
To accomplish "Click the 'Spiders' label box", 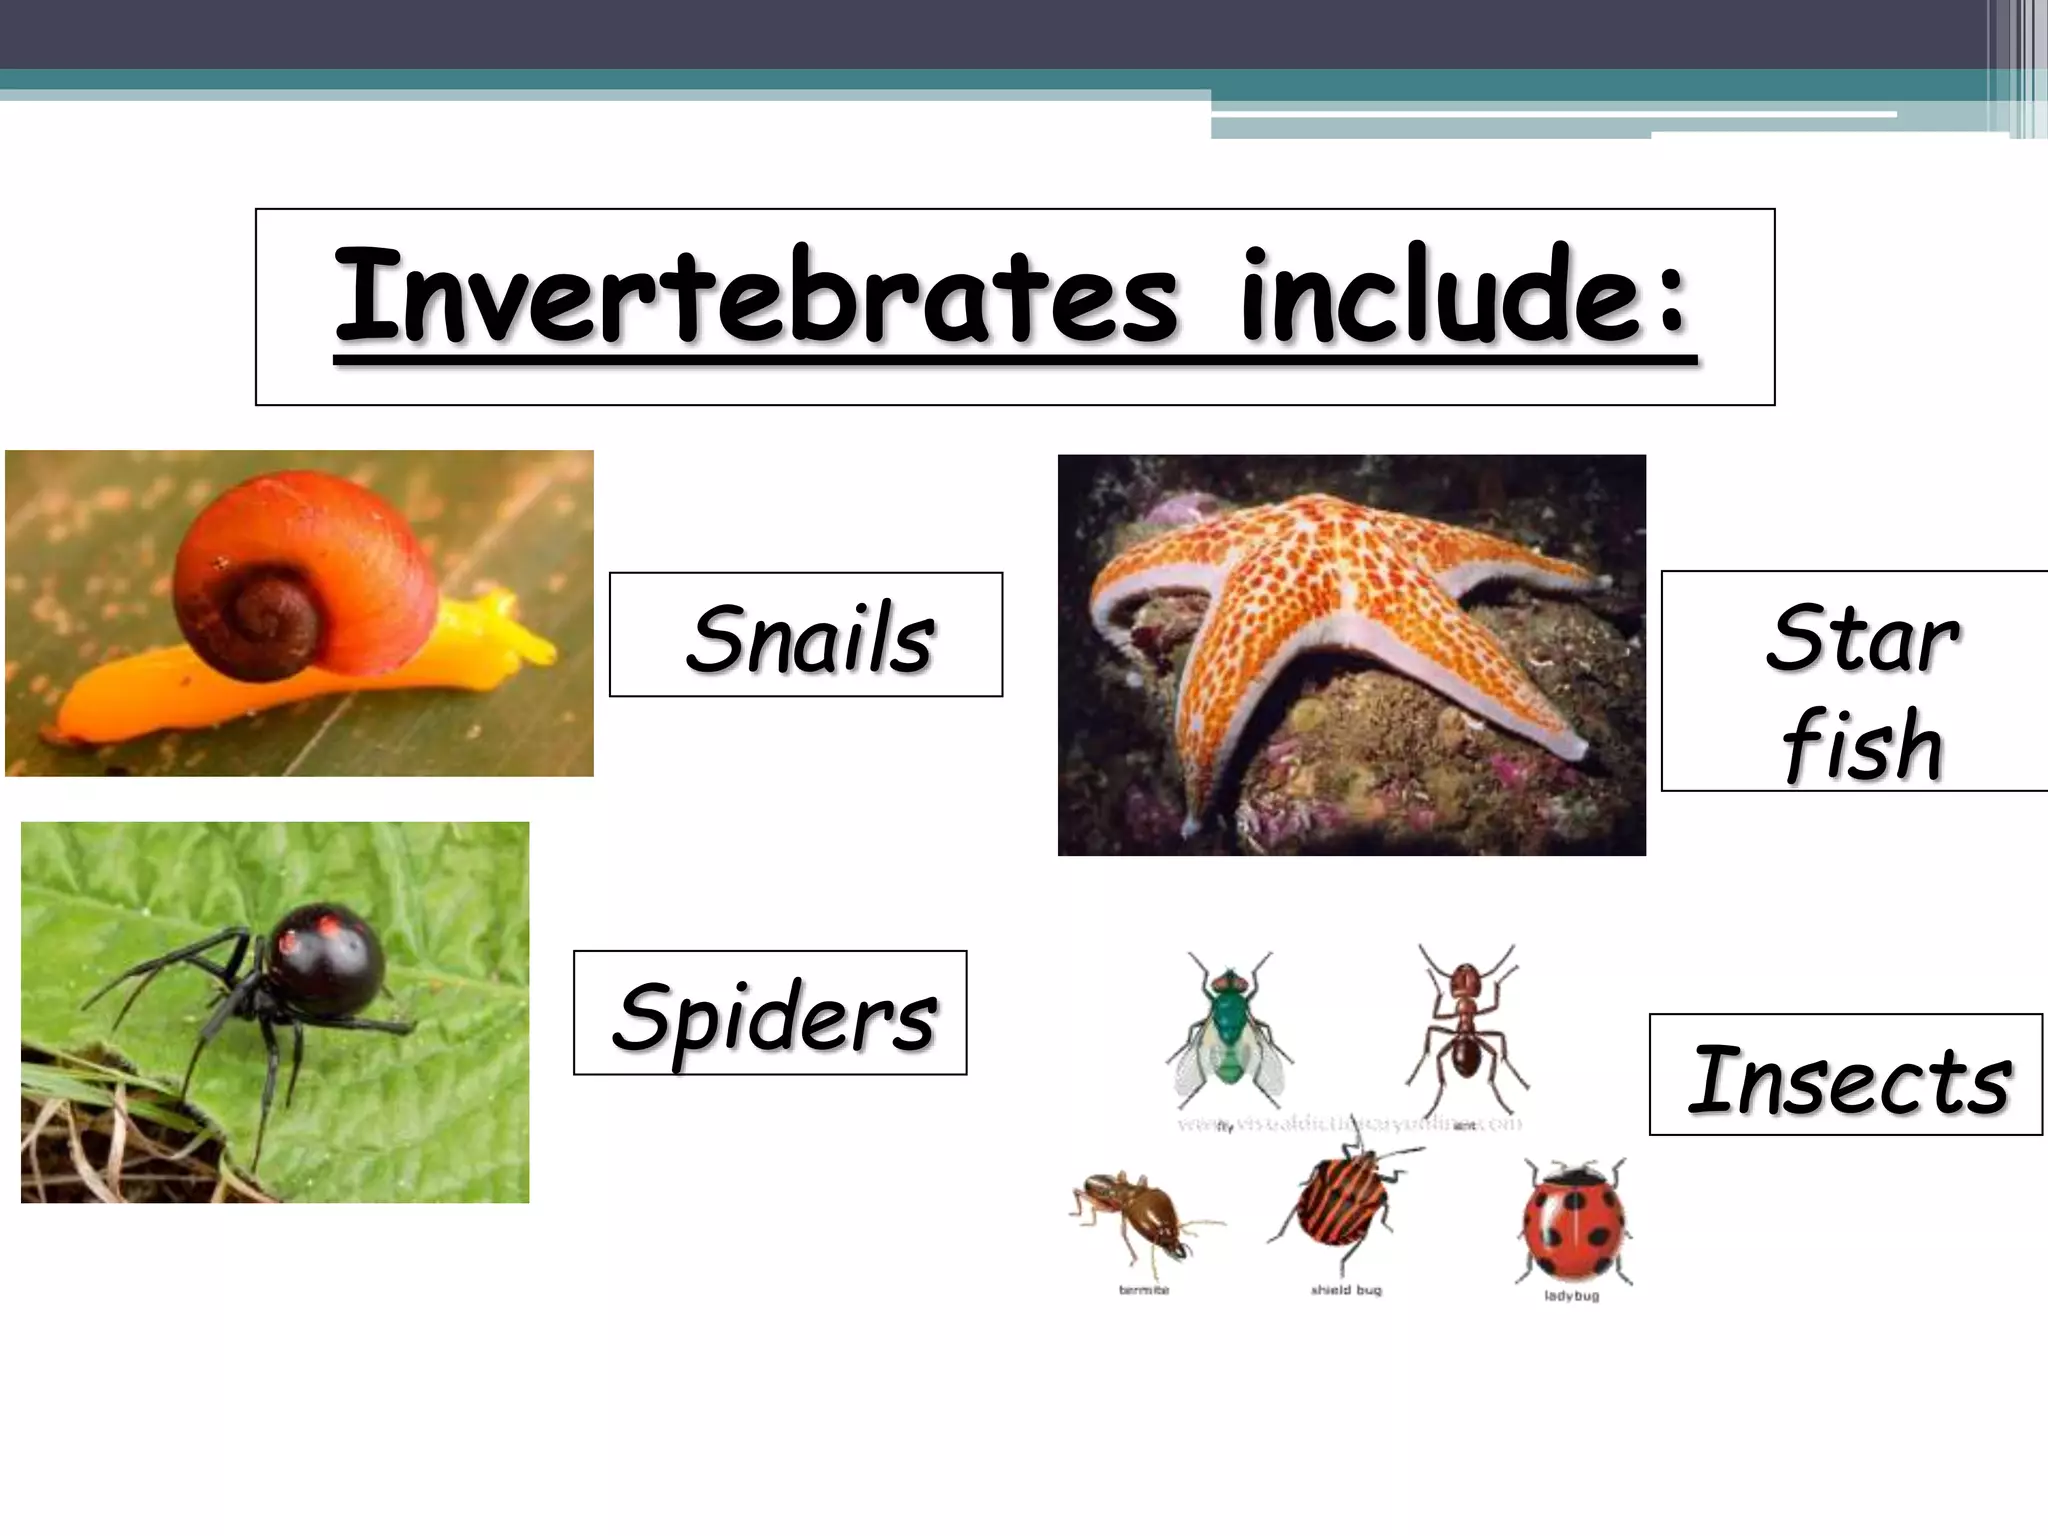I will coord(770,1013).
